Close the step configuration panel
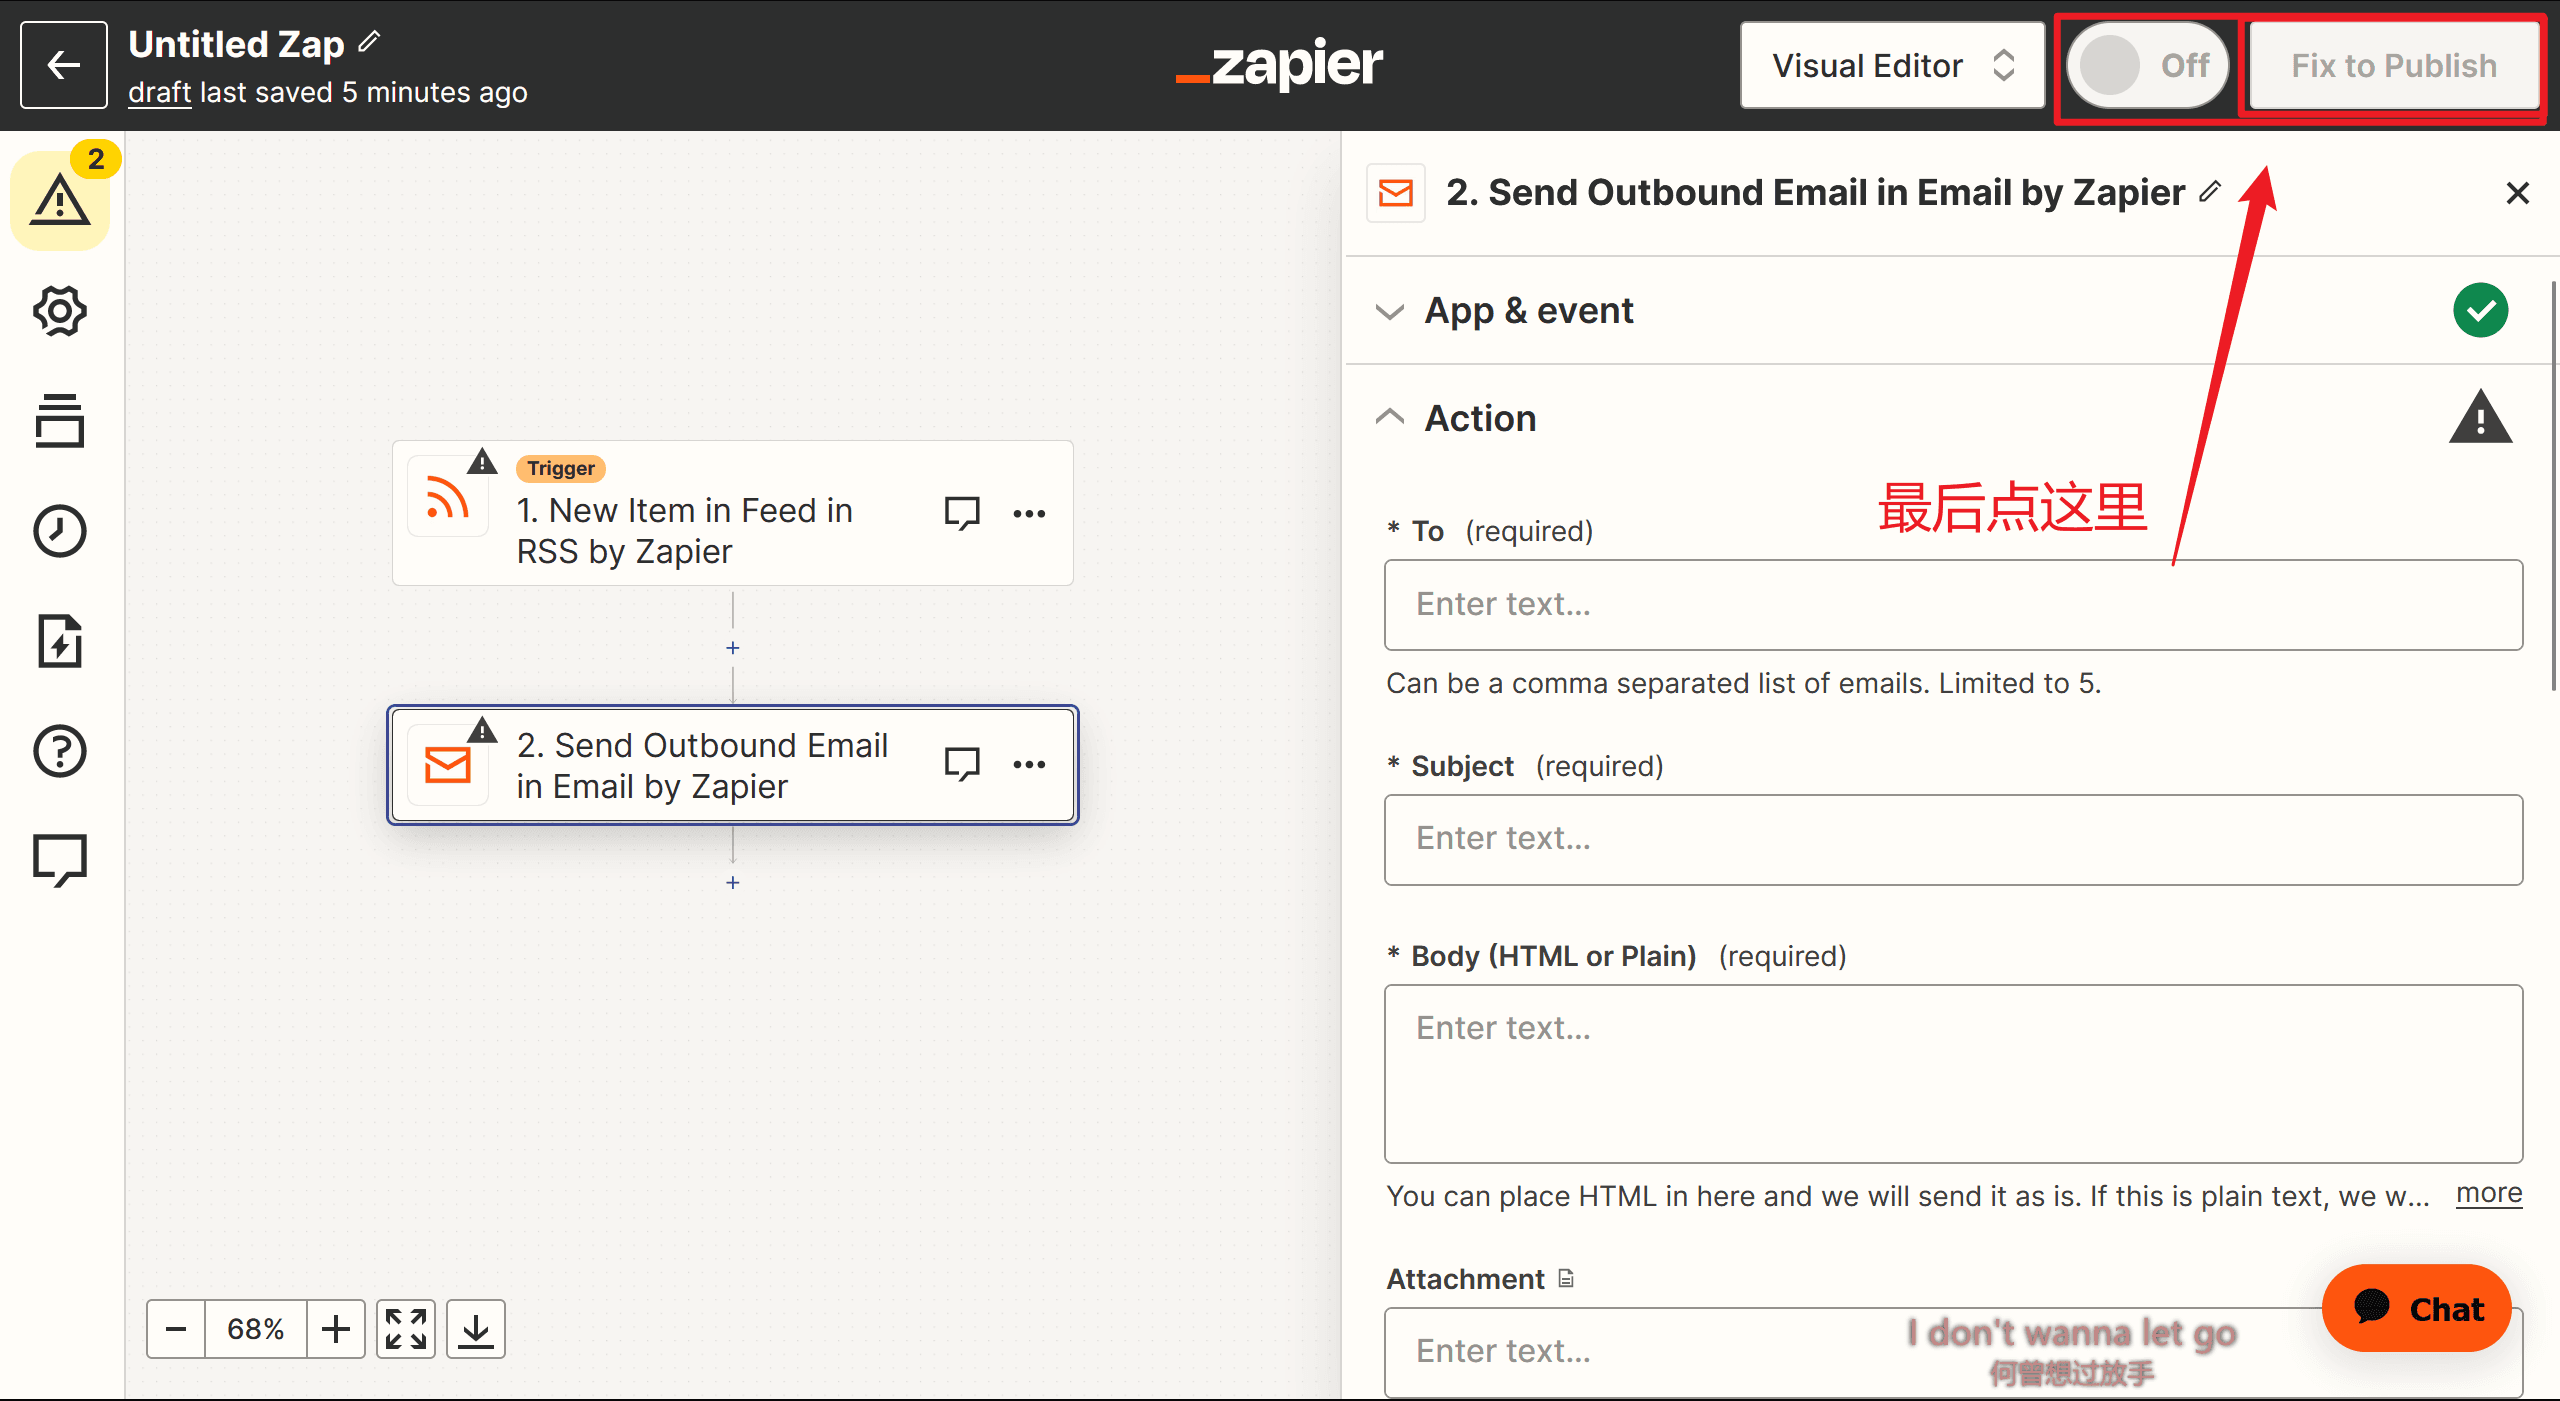 click(2517, 192)
